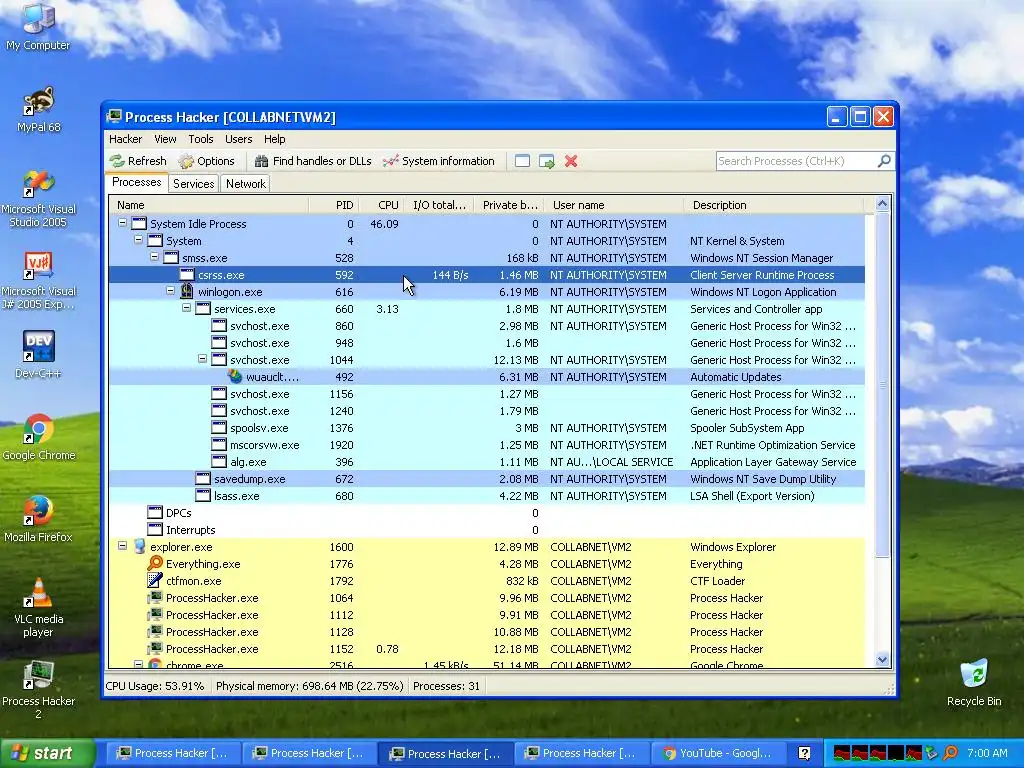Open the Tools menu

pos(200,139)
